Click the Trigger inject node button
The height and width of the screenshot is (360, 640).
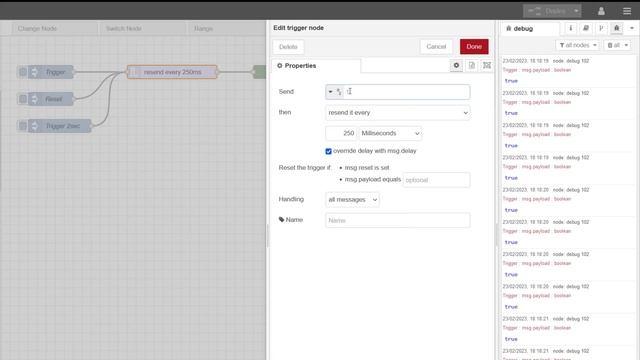22,72
